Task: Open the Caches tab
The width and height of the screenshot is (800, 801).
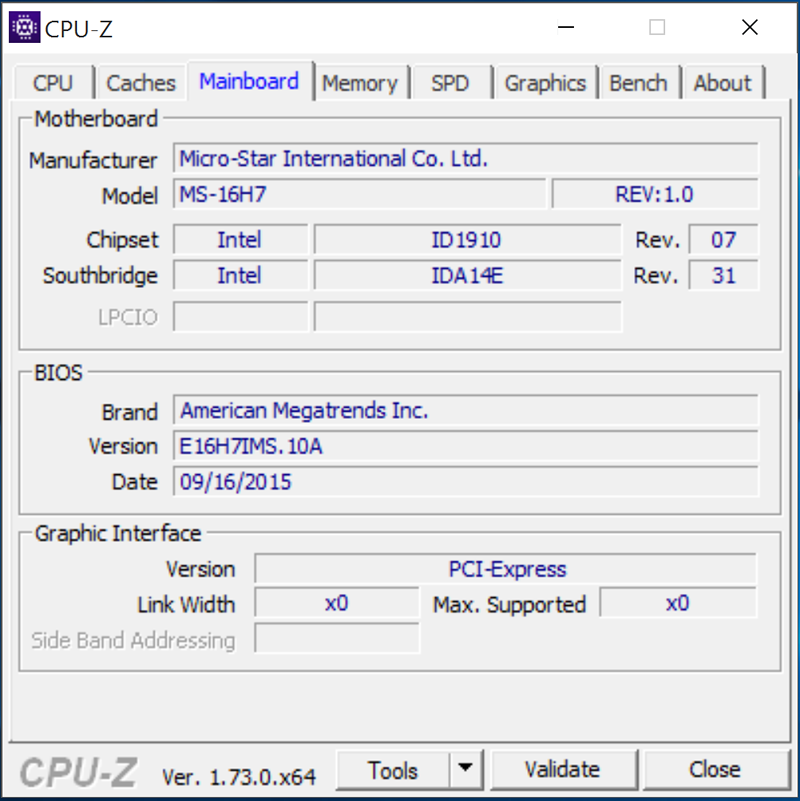Action: pos(140,83)
